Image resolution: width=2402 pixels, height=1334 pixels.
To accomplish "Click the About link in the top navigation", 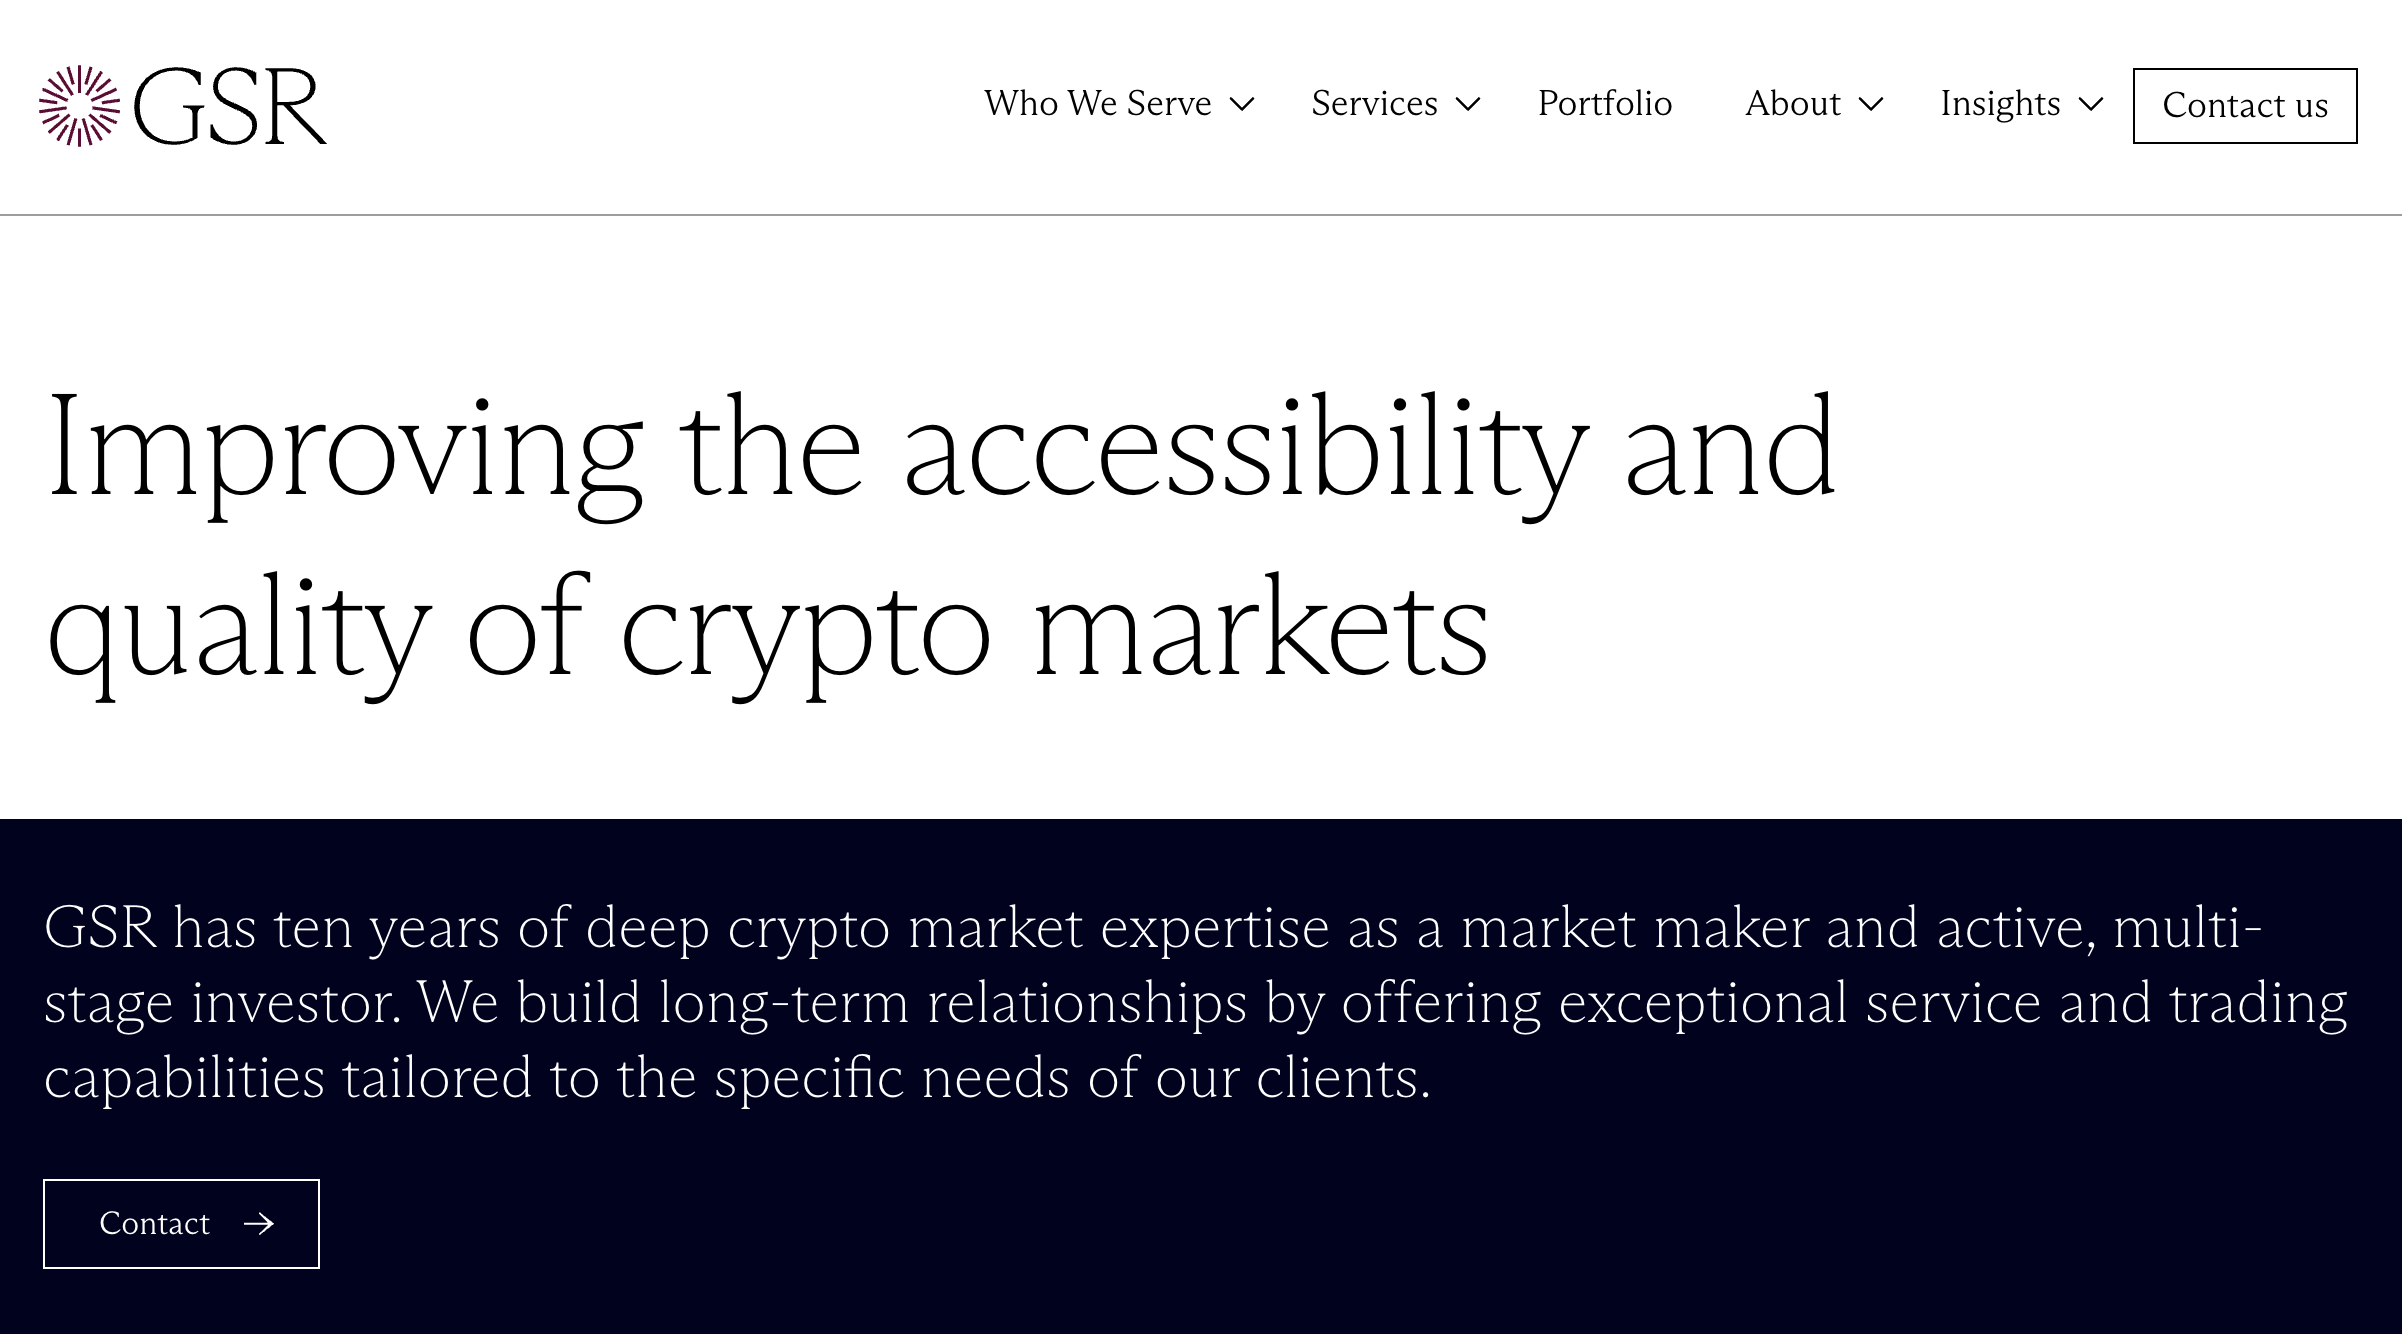I will 1793,103.
